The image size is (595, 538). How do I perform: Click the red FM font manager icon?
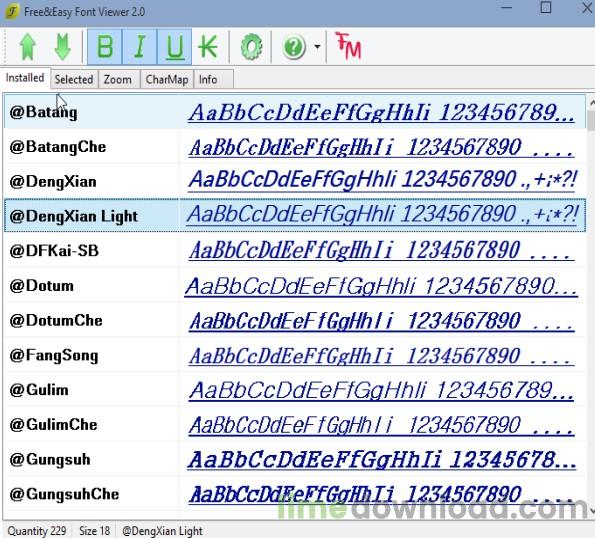348,46
